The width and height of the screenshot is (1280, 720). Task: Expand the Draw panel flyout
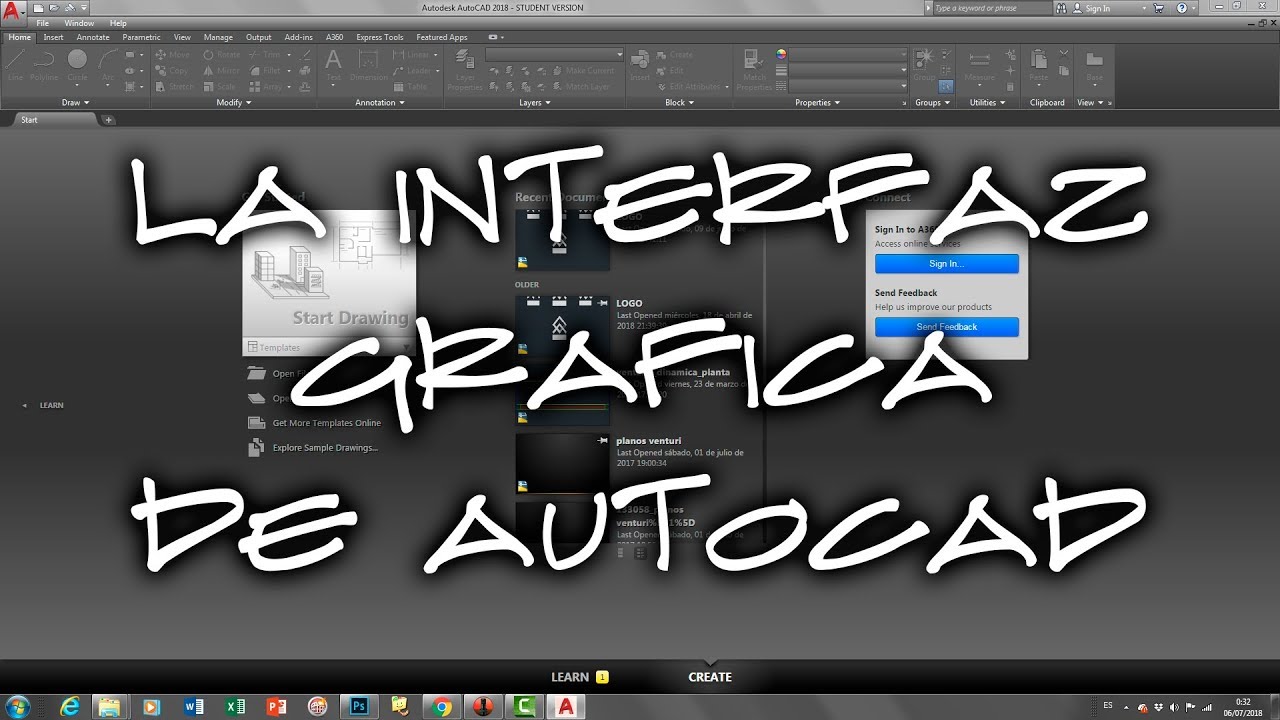tap(76, 102)
